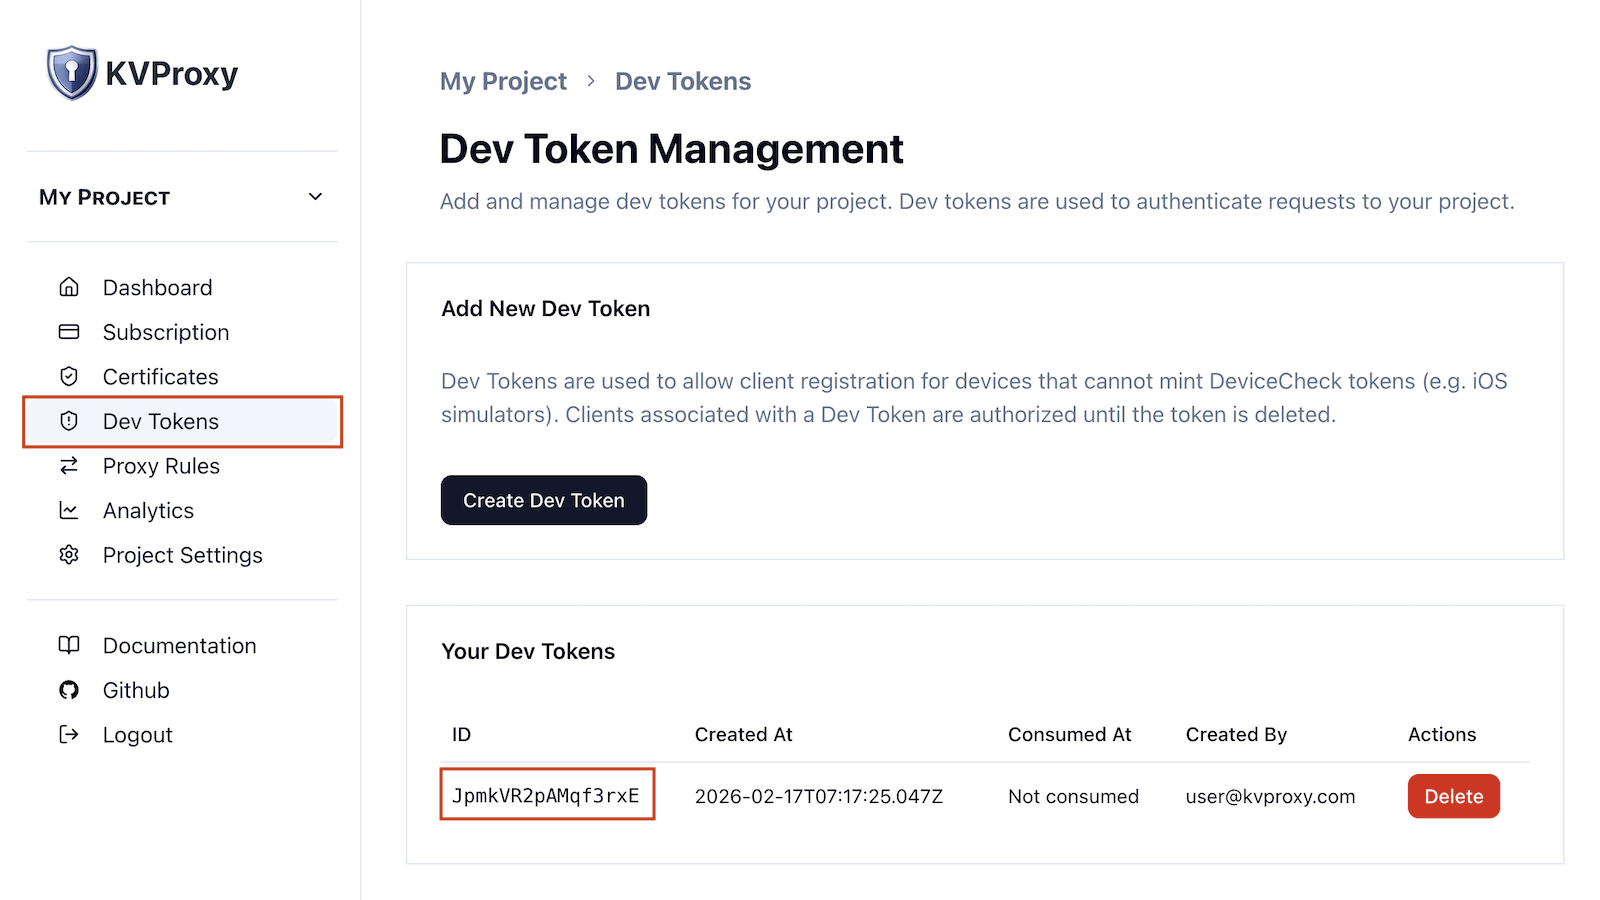Click the Github octocat icon
The width and height of the screenshot is (1600, 900).
(69, 690)
